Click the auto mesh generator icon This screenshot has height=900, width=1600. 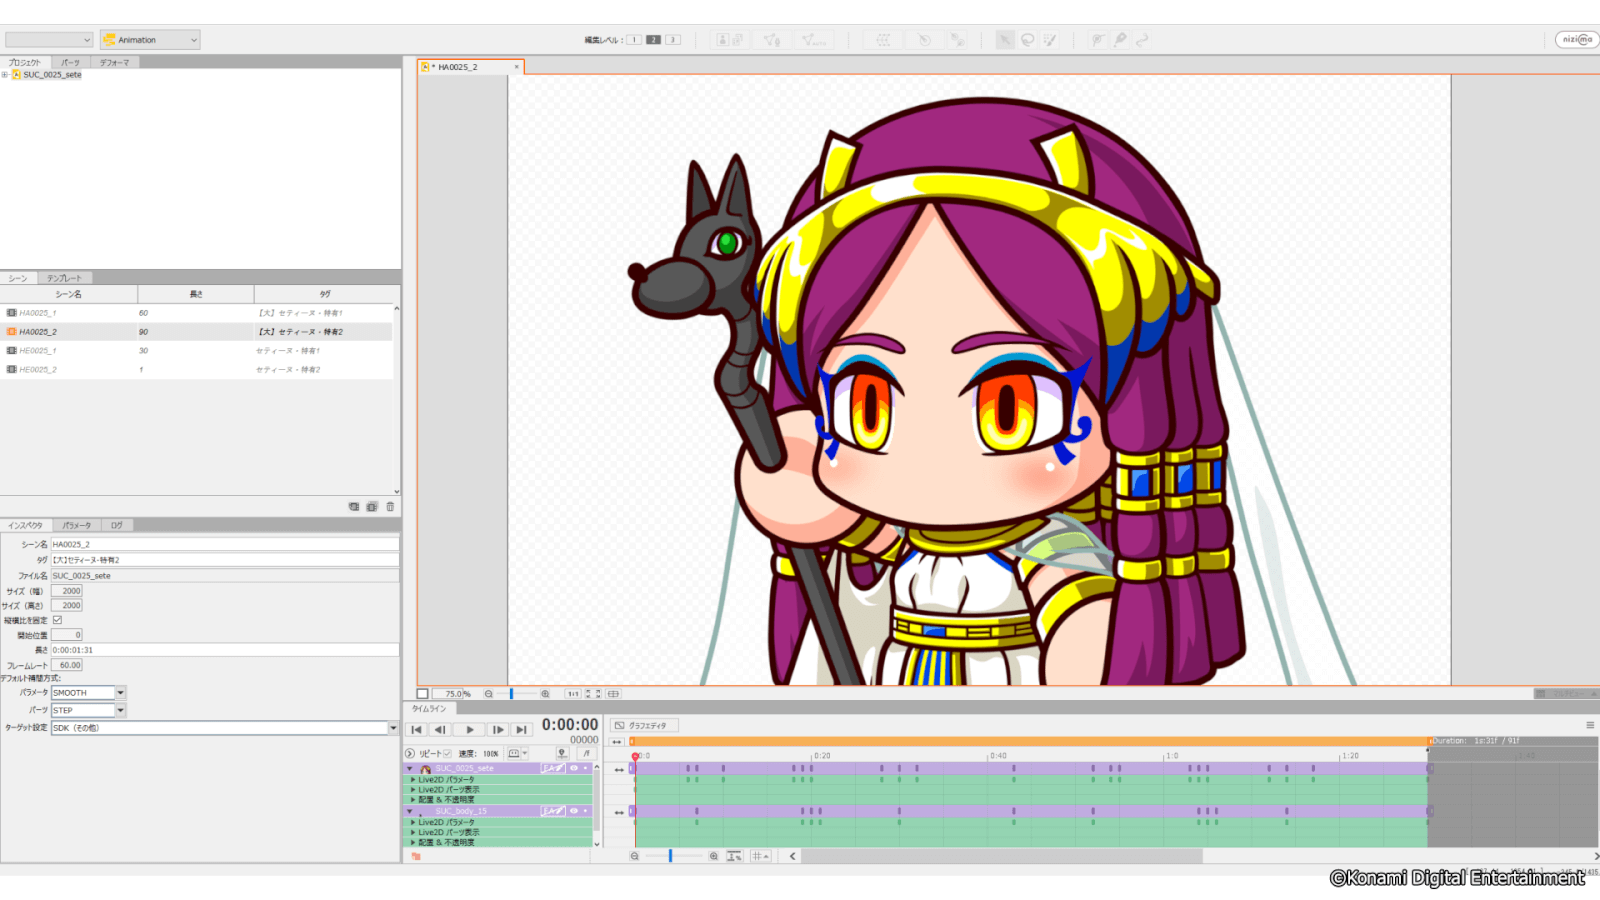[x=813, y=40]
